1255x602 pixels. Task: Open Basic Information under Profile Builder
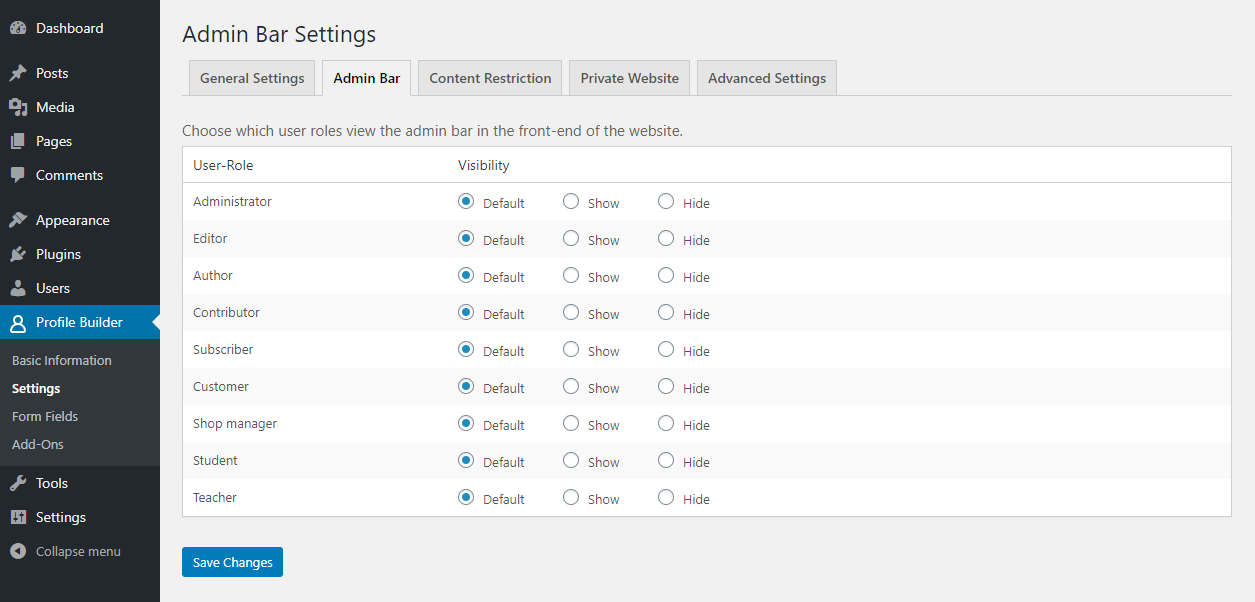click(62, 360)
